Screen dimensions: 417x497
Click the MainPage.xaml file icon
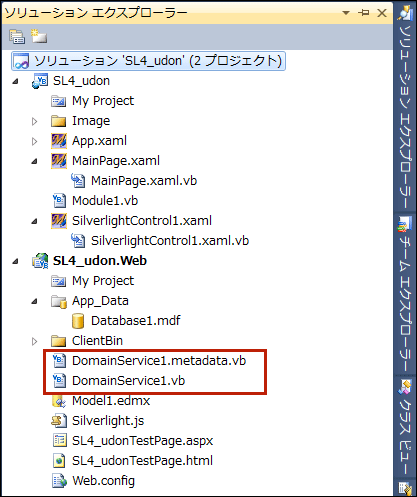tap(59, 161)
